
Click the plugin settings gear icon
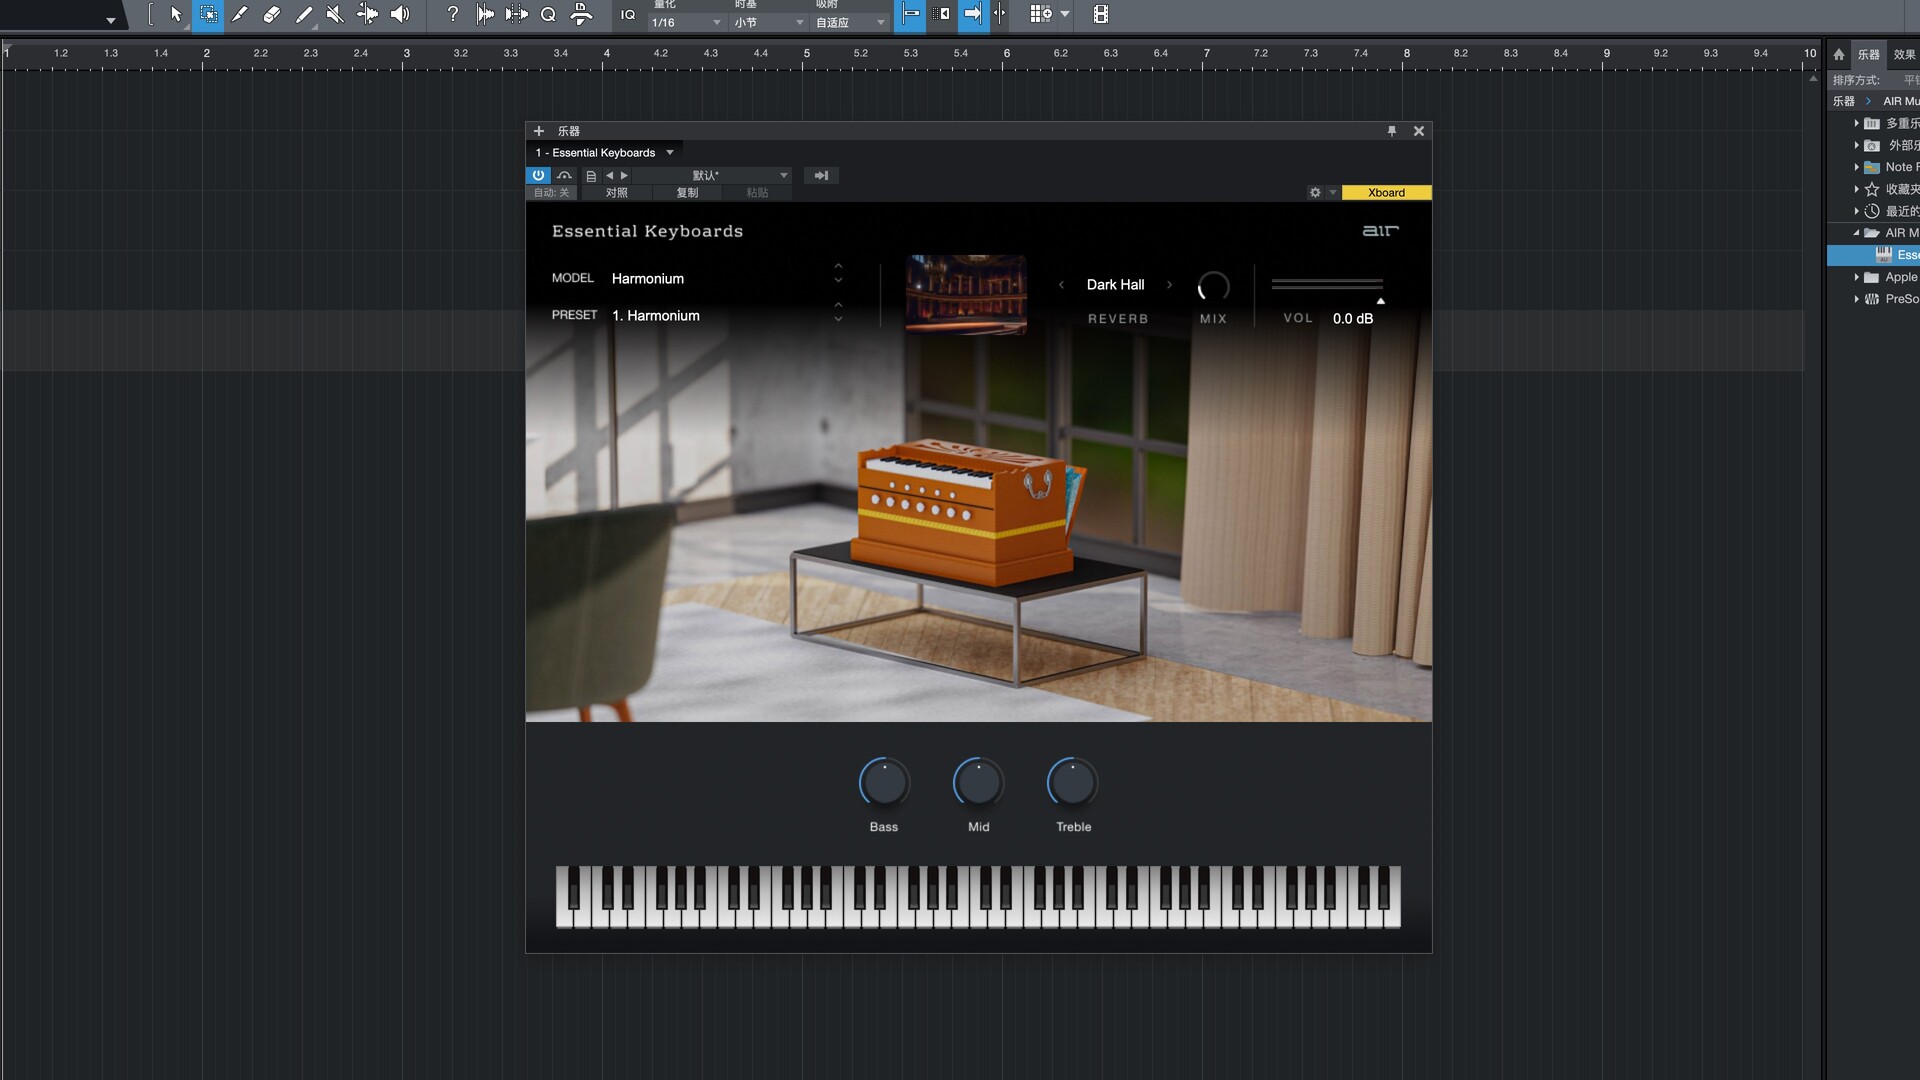pos(1314,193)
